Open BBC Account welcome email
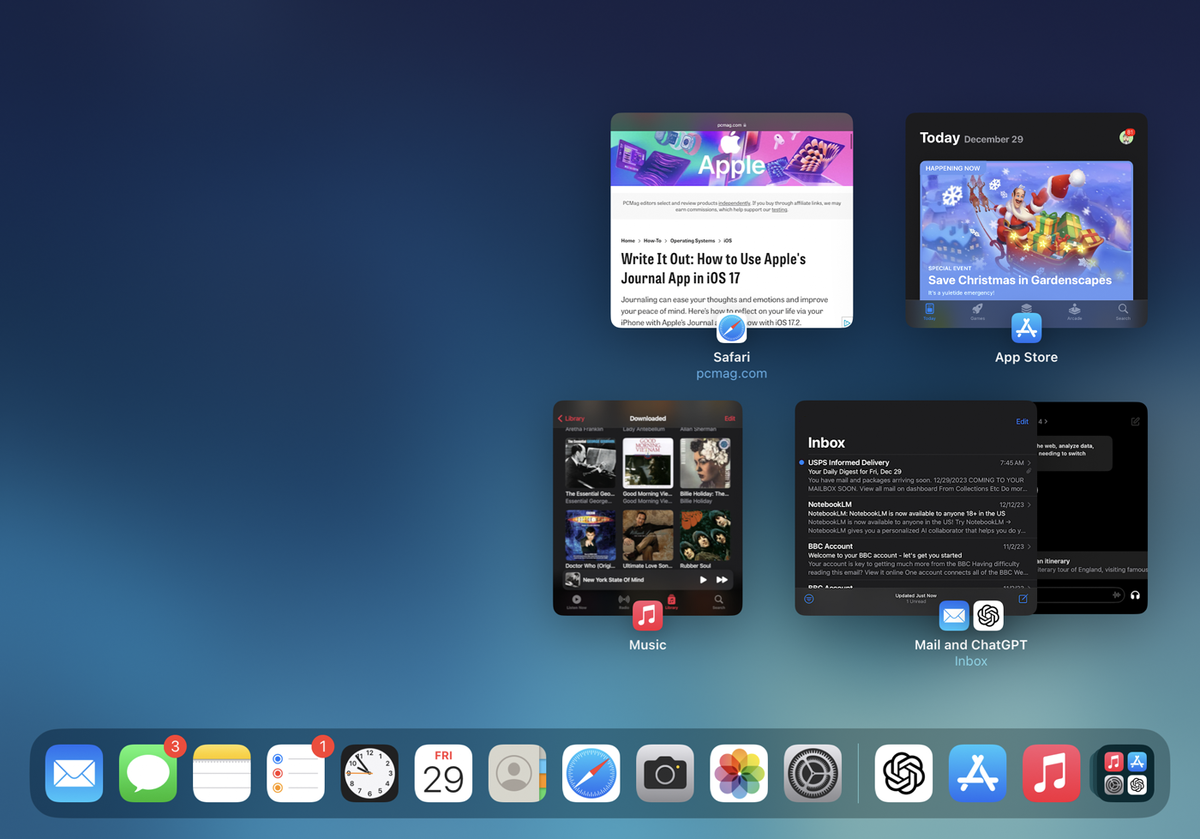The height and width of the screenshot is (839, 1200). pyautogui.click(x=916, y=560)
